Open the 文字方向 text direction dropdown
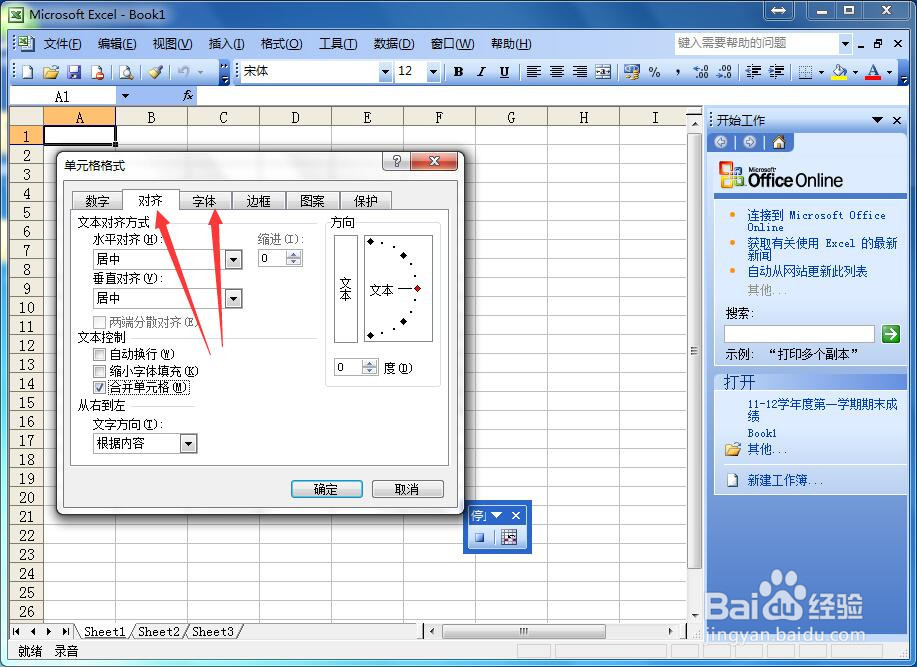Image resolution: width=917 pixels, height=667 pixels. 188,444
